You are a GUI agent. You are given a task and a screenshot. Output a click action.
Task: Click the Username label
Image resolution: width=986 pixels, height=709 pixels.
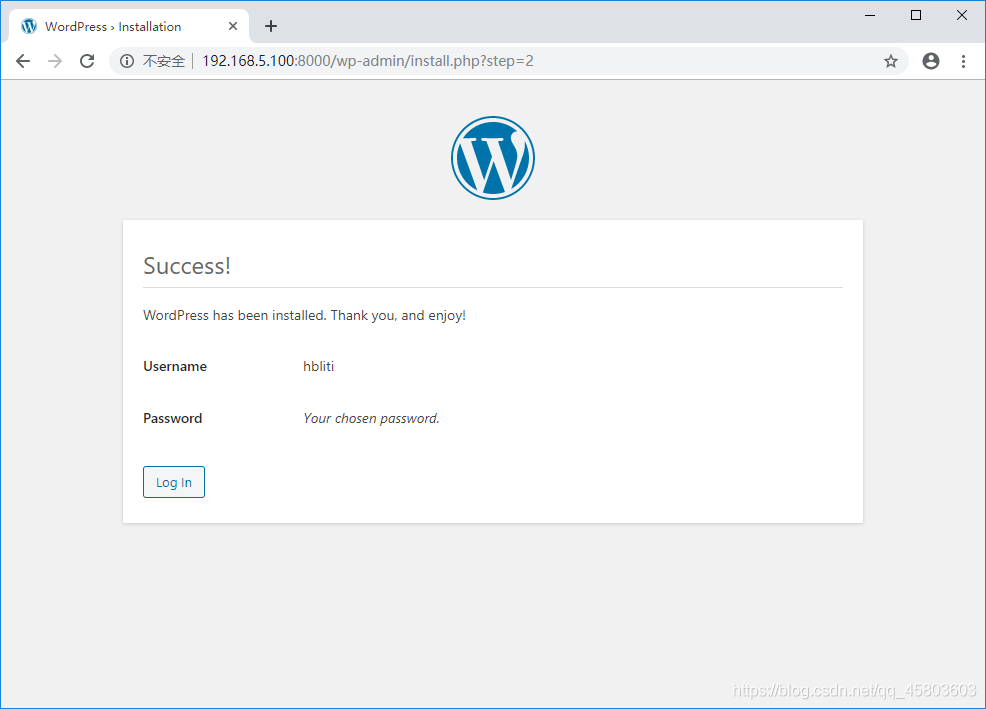pos(175,366)
